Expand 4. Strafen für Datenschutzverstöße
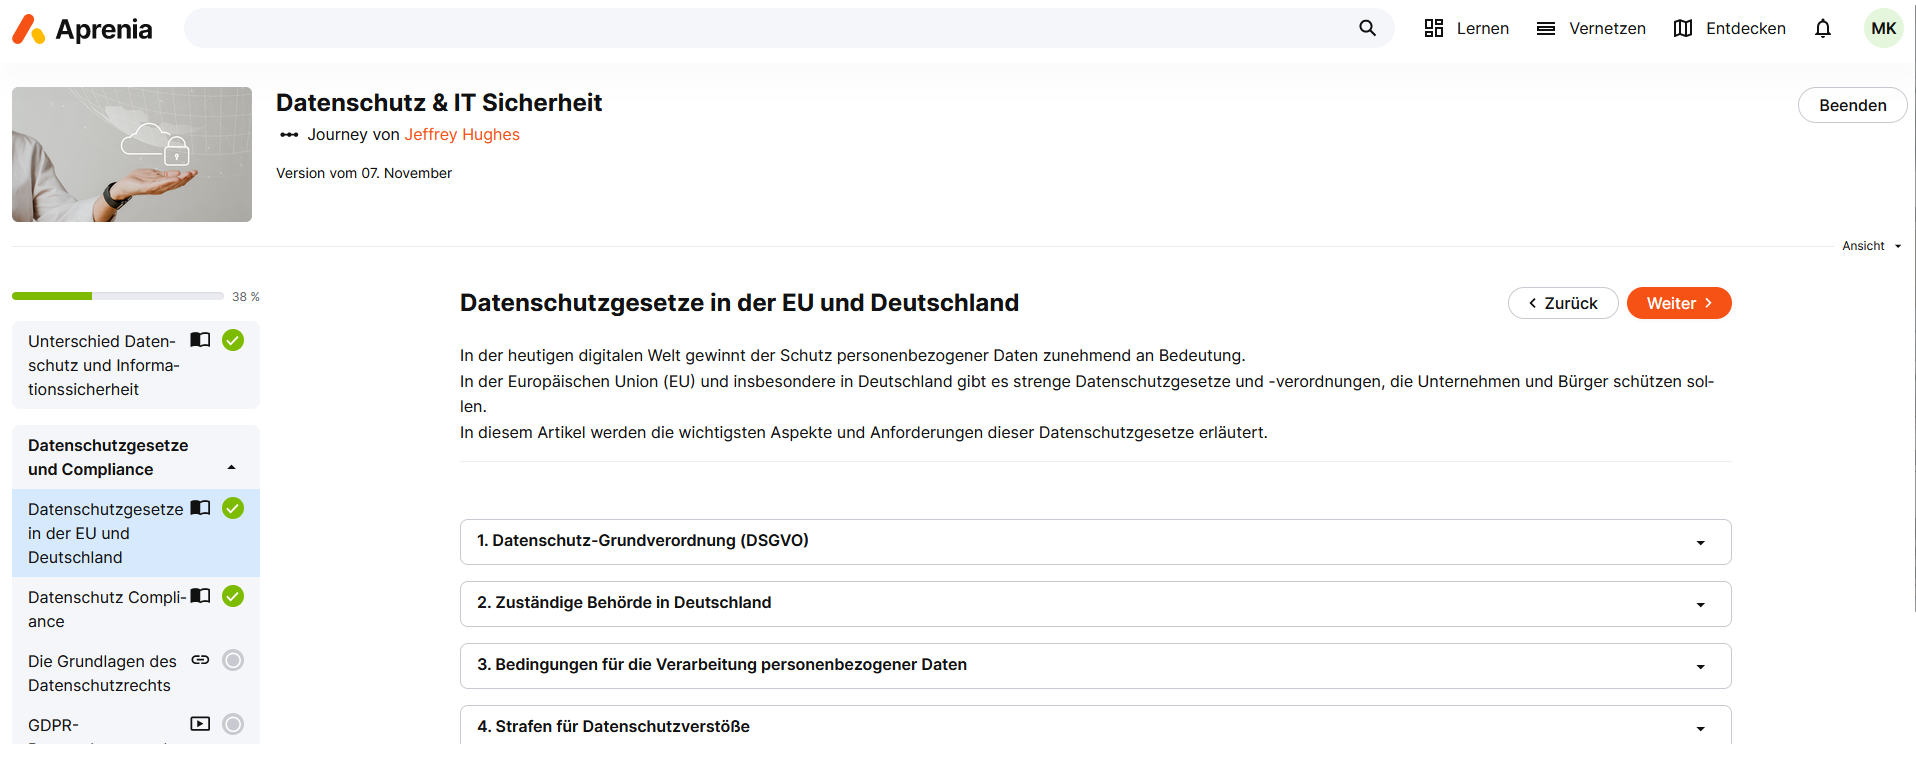The width and height of the screenshot is (1916, 767). pos(1095,726)
